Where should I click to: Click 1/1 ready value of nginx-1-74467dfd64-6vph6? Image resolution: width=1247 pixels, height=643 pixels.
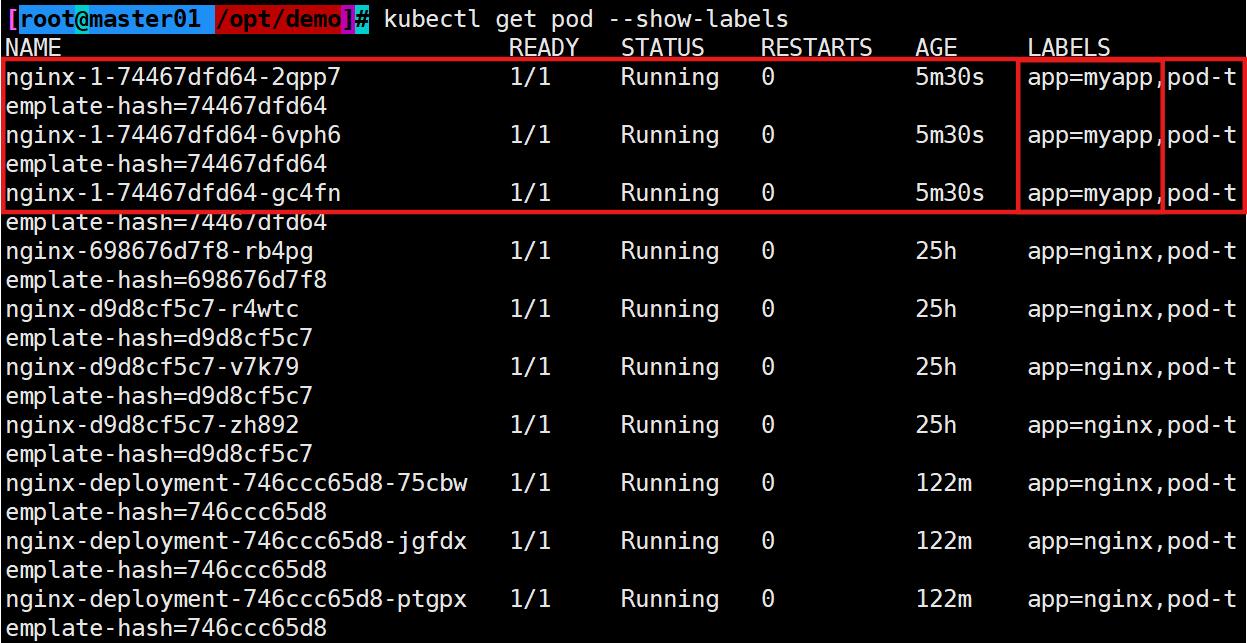(530, 135)
